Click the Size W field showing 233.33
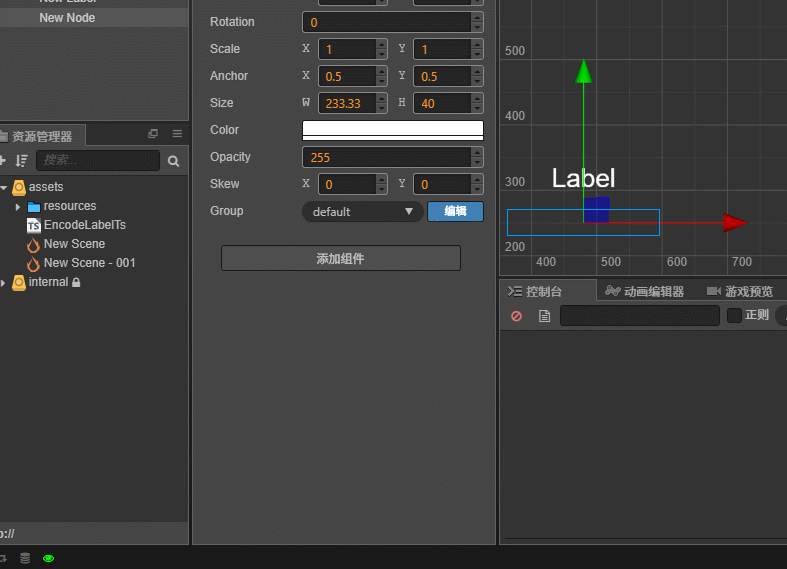 pyautogui.click(x=347, y=103)
